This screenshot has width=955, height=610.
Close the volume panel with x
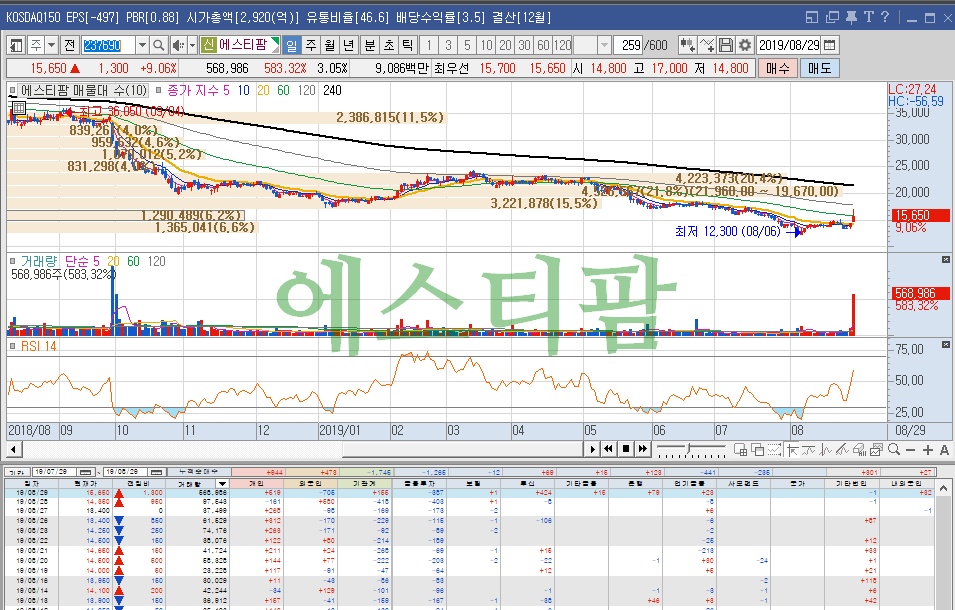pos(945,260)
